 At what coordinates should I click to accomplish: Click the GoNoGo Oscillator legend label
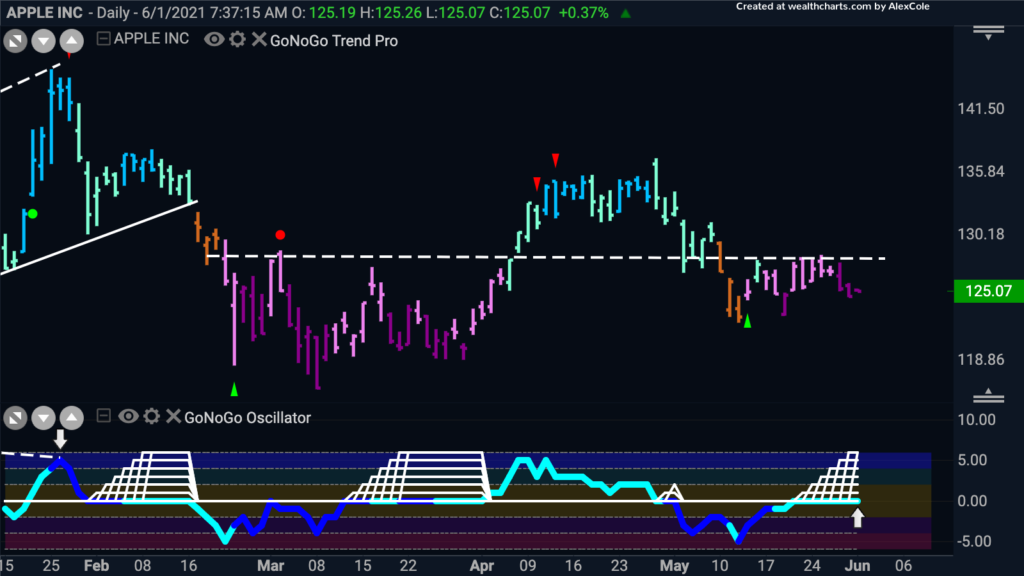(248, 418)
